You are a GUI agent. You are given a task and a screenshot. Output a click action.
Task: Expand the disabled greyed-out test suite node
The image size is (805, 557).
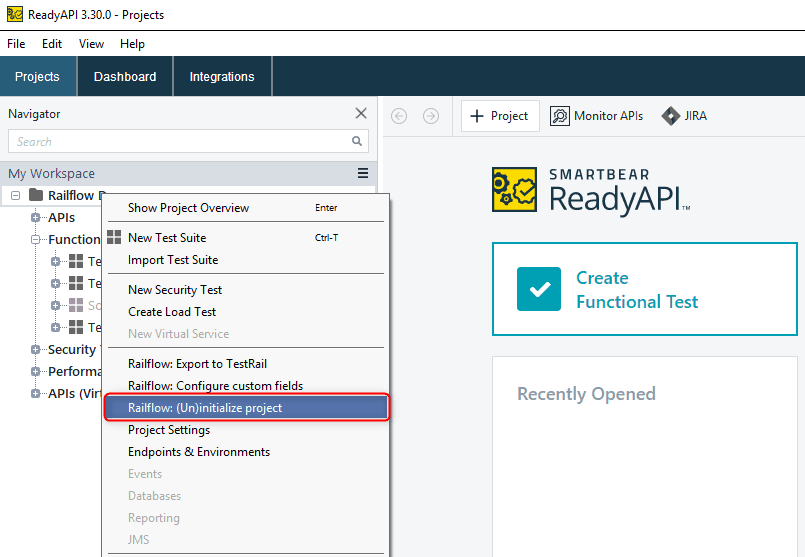tap(55, 305)
